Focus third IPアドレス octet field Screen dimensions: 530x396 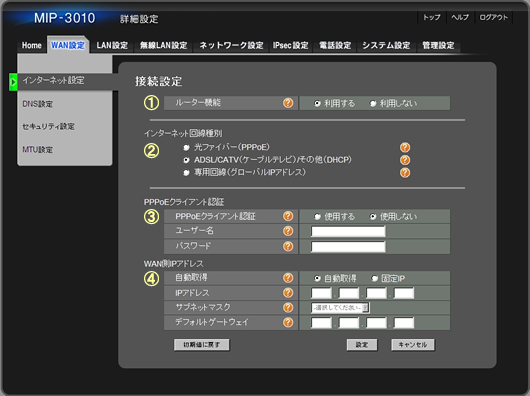coord(376,293)
